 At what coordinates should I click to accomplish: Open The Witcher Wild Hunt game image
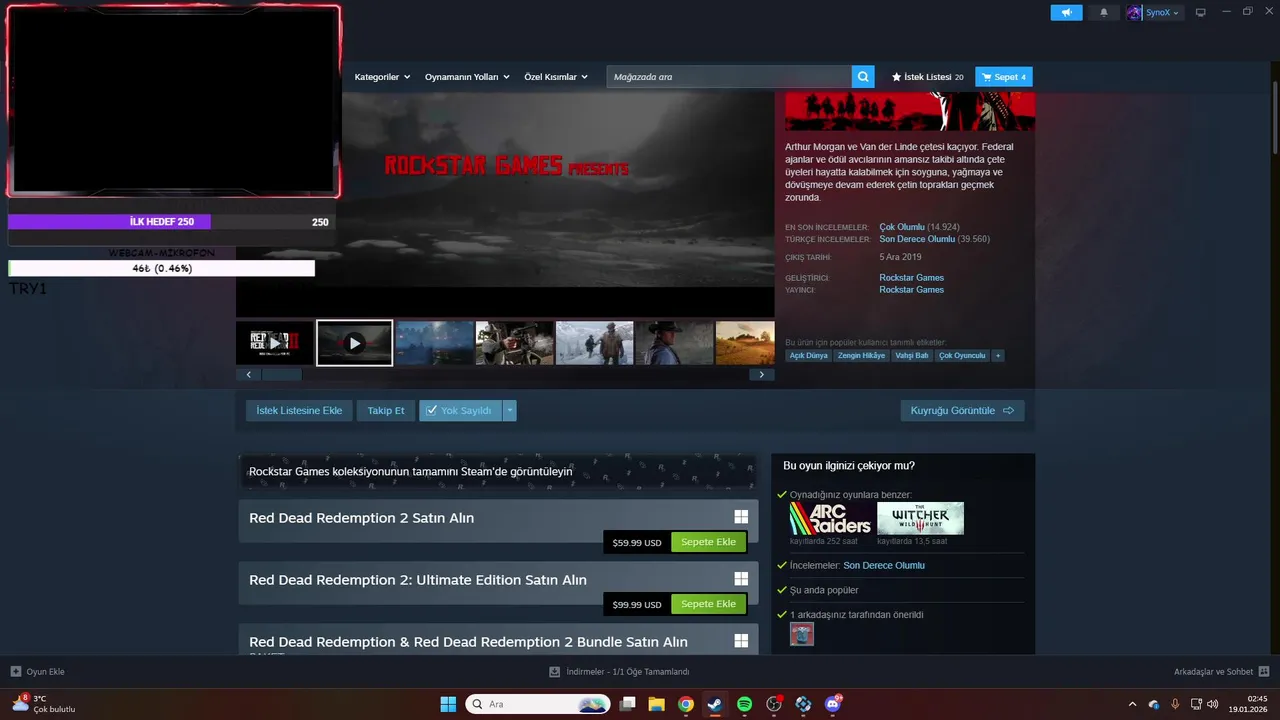click(x=920, y=518)
